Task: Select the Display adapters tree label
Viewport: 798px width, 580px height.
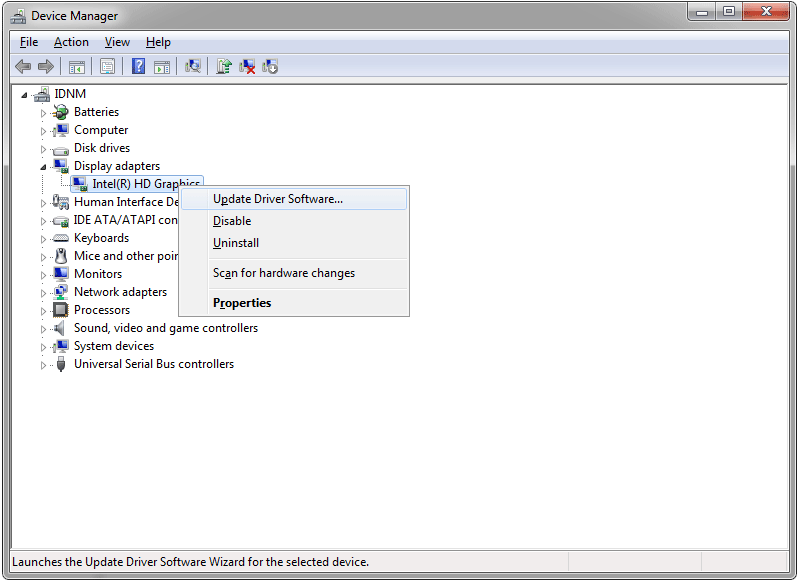Action: click(x=117, y=166)
